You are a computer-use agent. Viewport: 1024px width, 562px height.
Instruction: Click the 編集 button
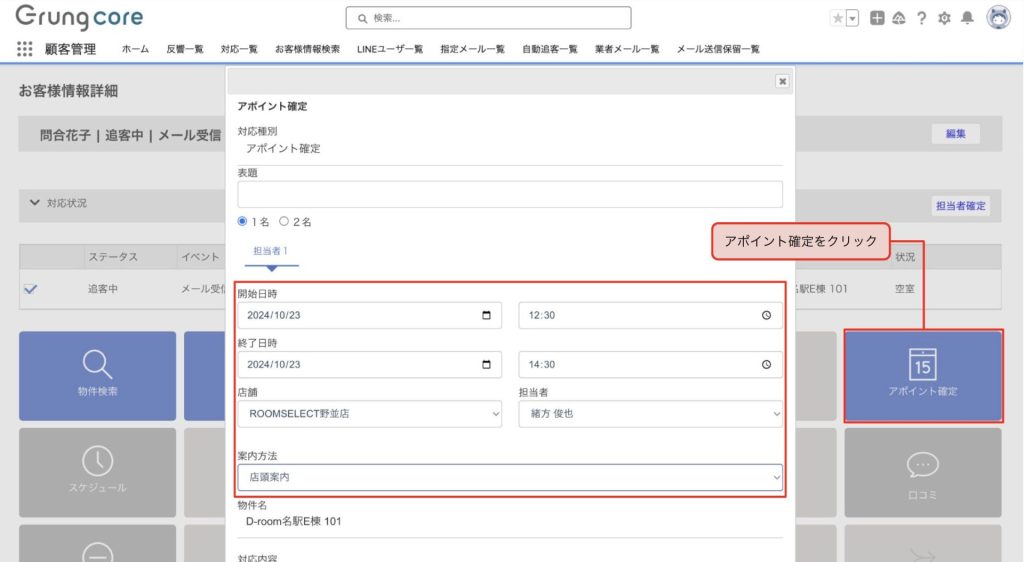(x=955, y=134)
